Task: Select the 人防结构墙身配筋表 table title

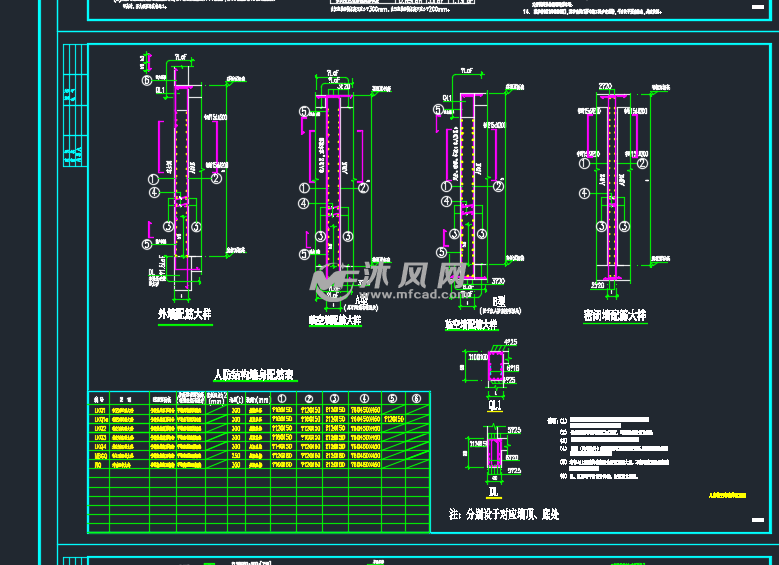Action: click(255, 375)
